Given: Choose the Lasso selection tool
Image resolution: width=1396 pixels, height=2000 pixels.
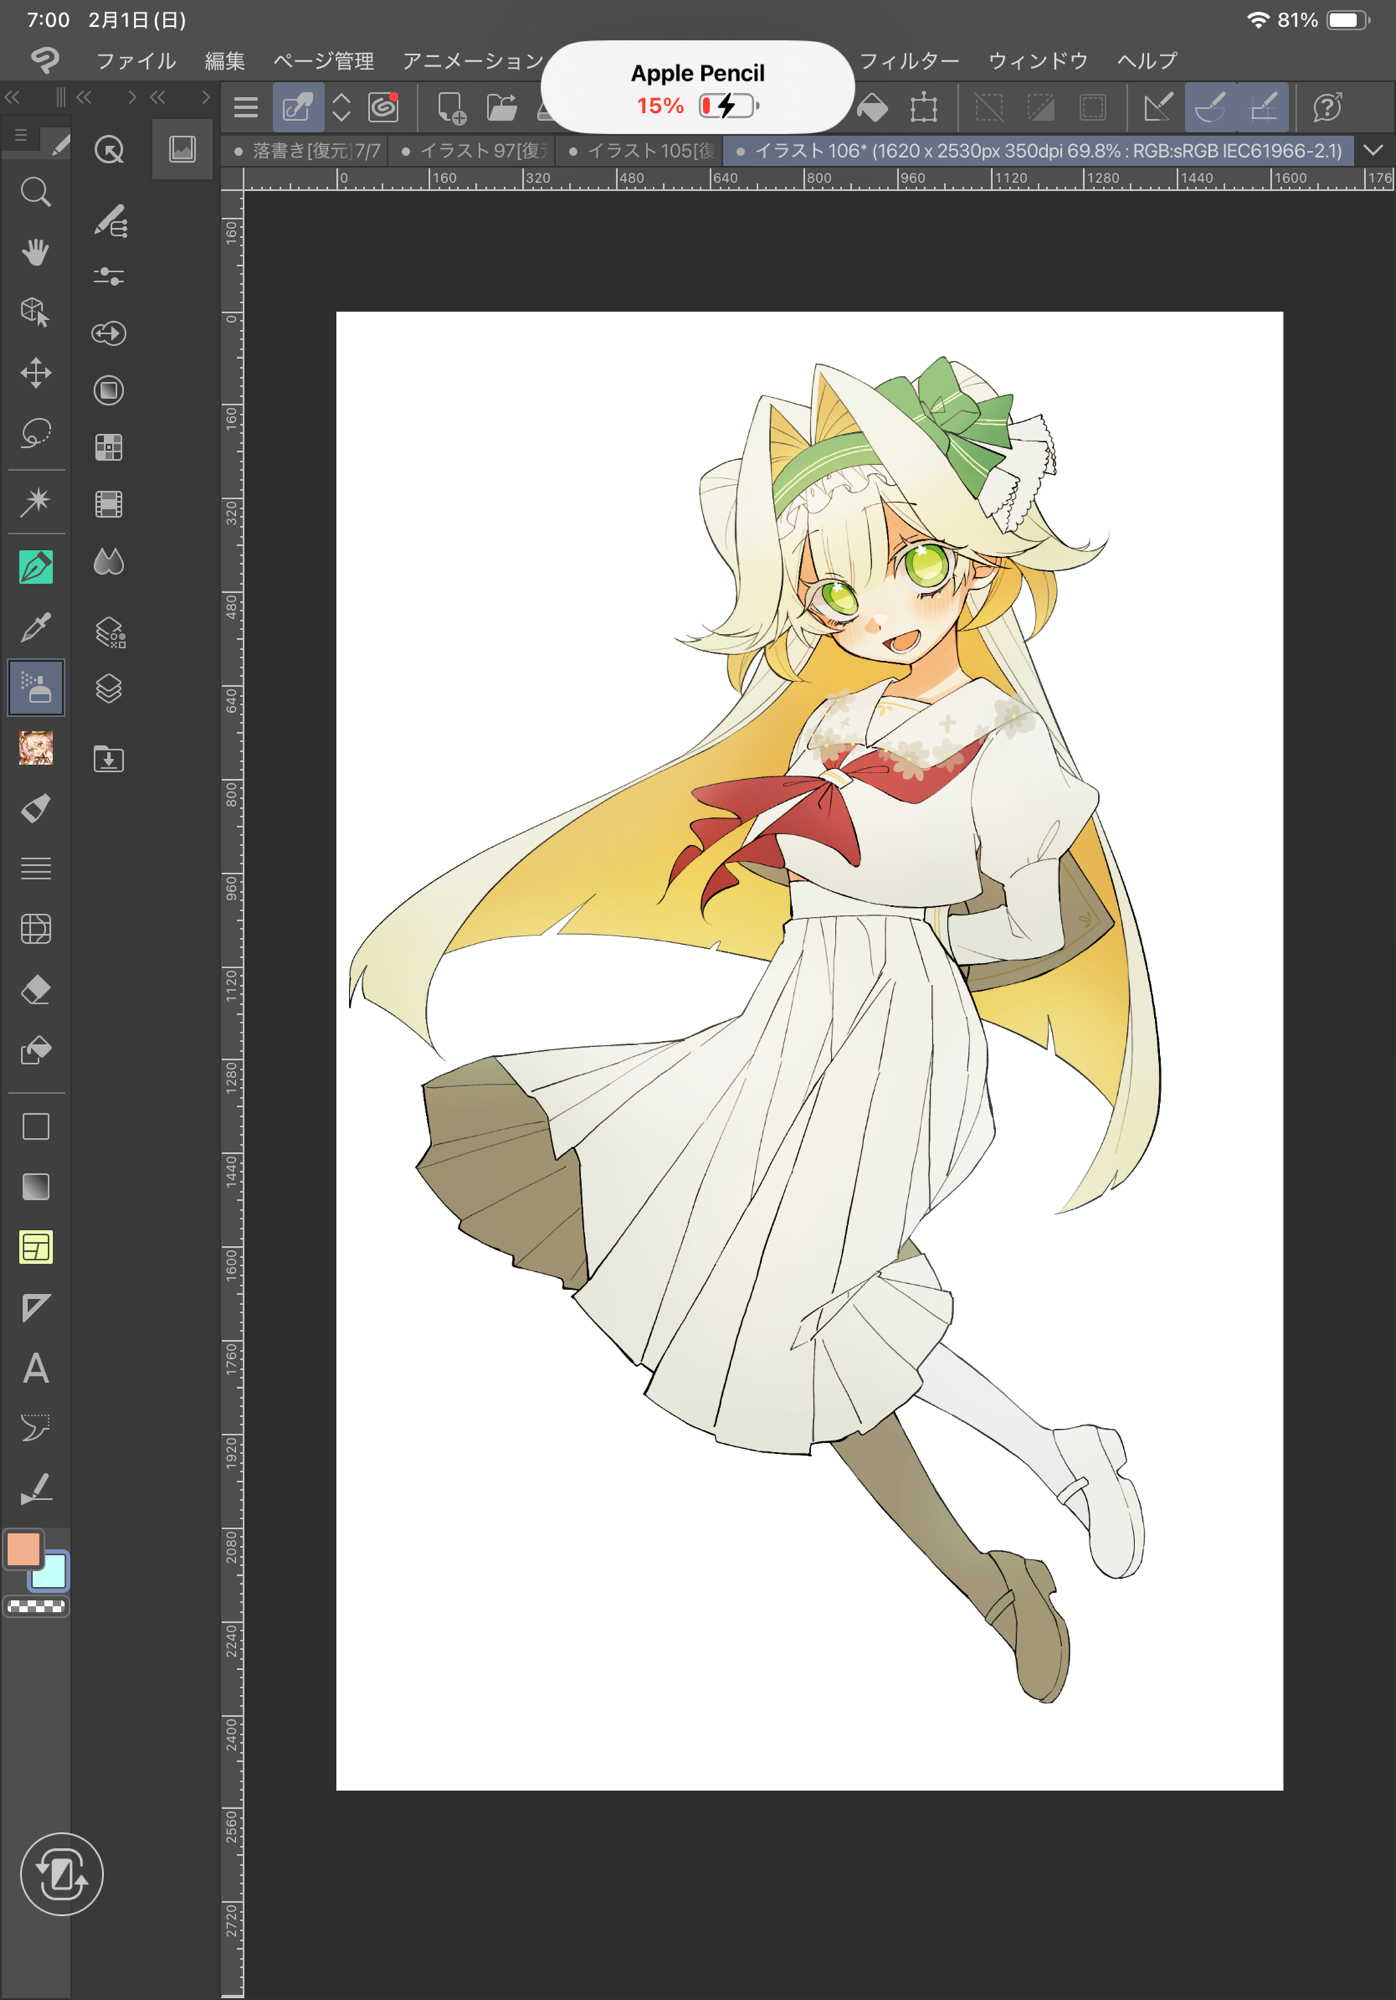Looking at the screenshot, I should [36, 433].
